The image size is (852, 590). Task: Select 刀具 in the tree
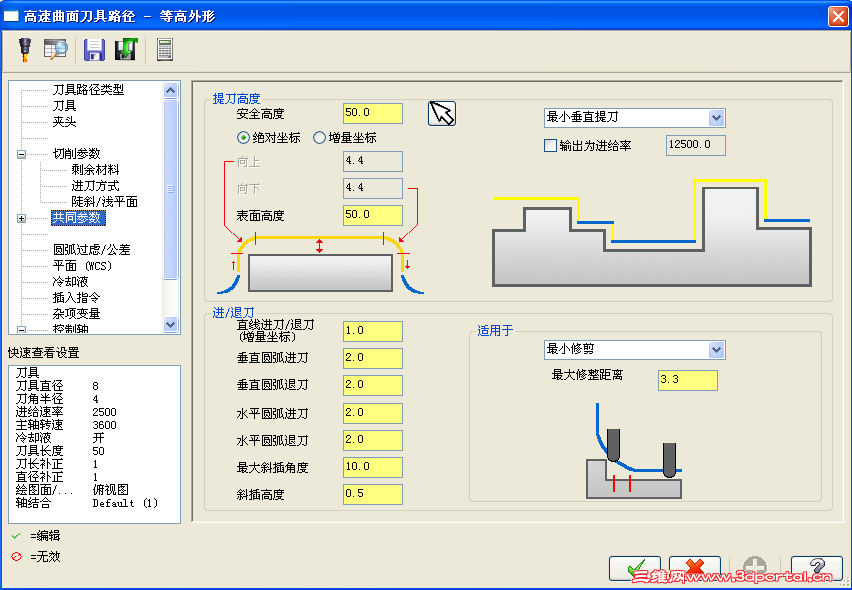(64, 106)
